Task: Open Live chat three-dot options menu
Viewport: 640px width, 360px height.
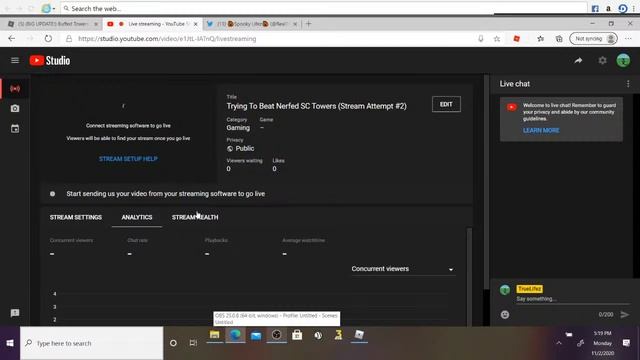Action: [x=628, y=84]
